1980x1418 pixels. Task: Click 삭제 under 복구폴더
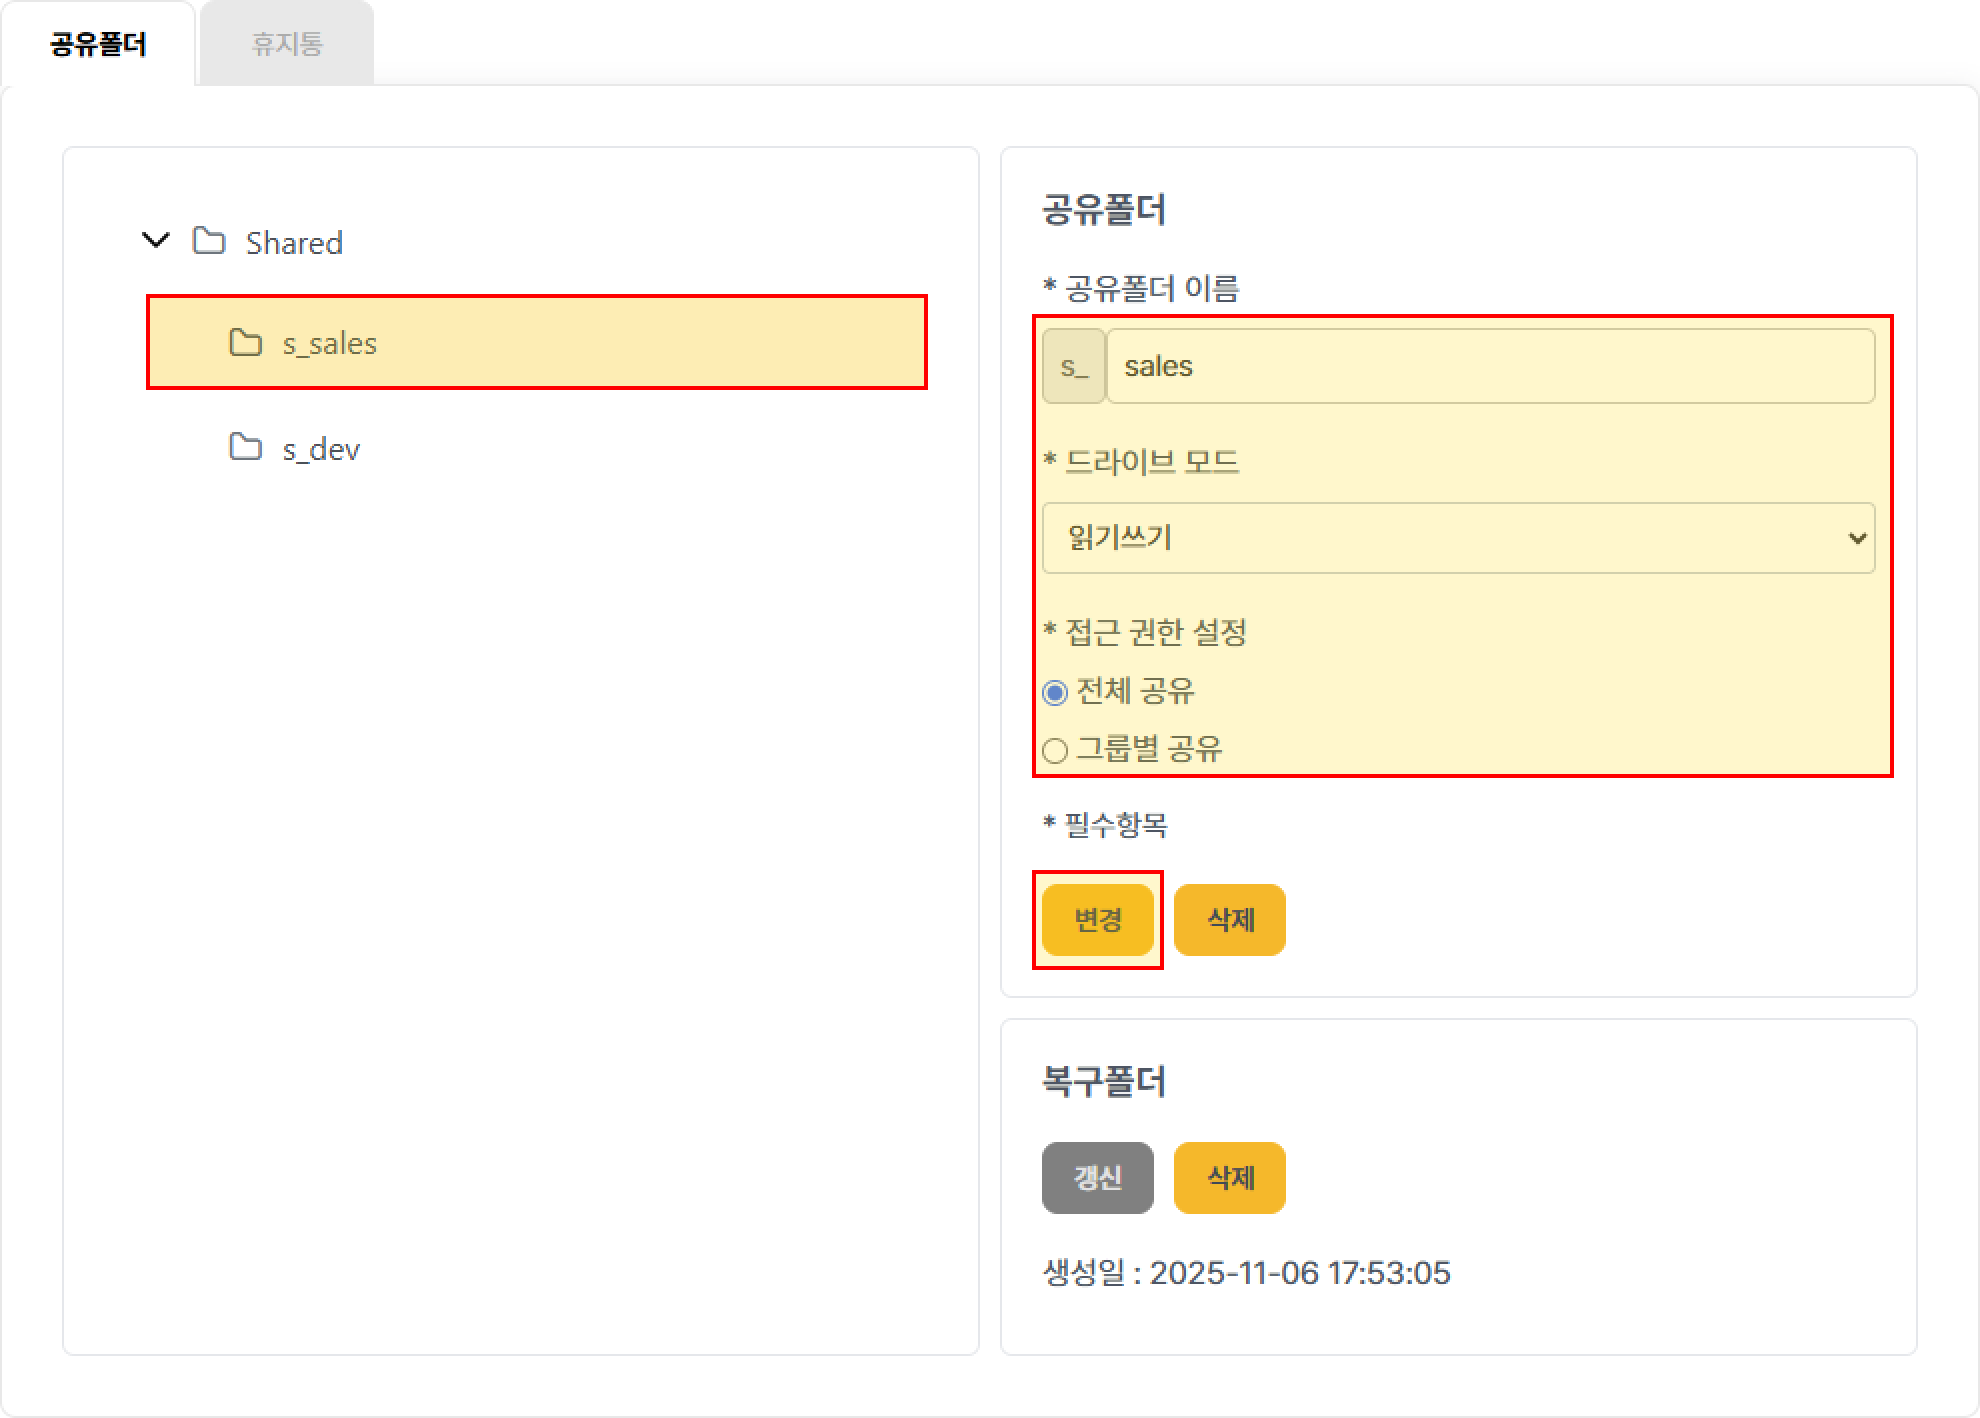(x=1229, y=1178)
